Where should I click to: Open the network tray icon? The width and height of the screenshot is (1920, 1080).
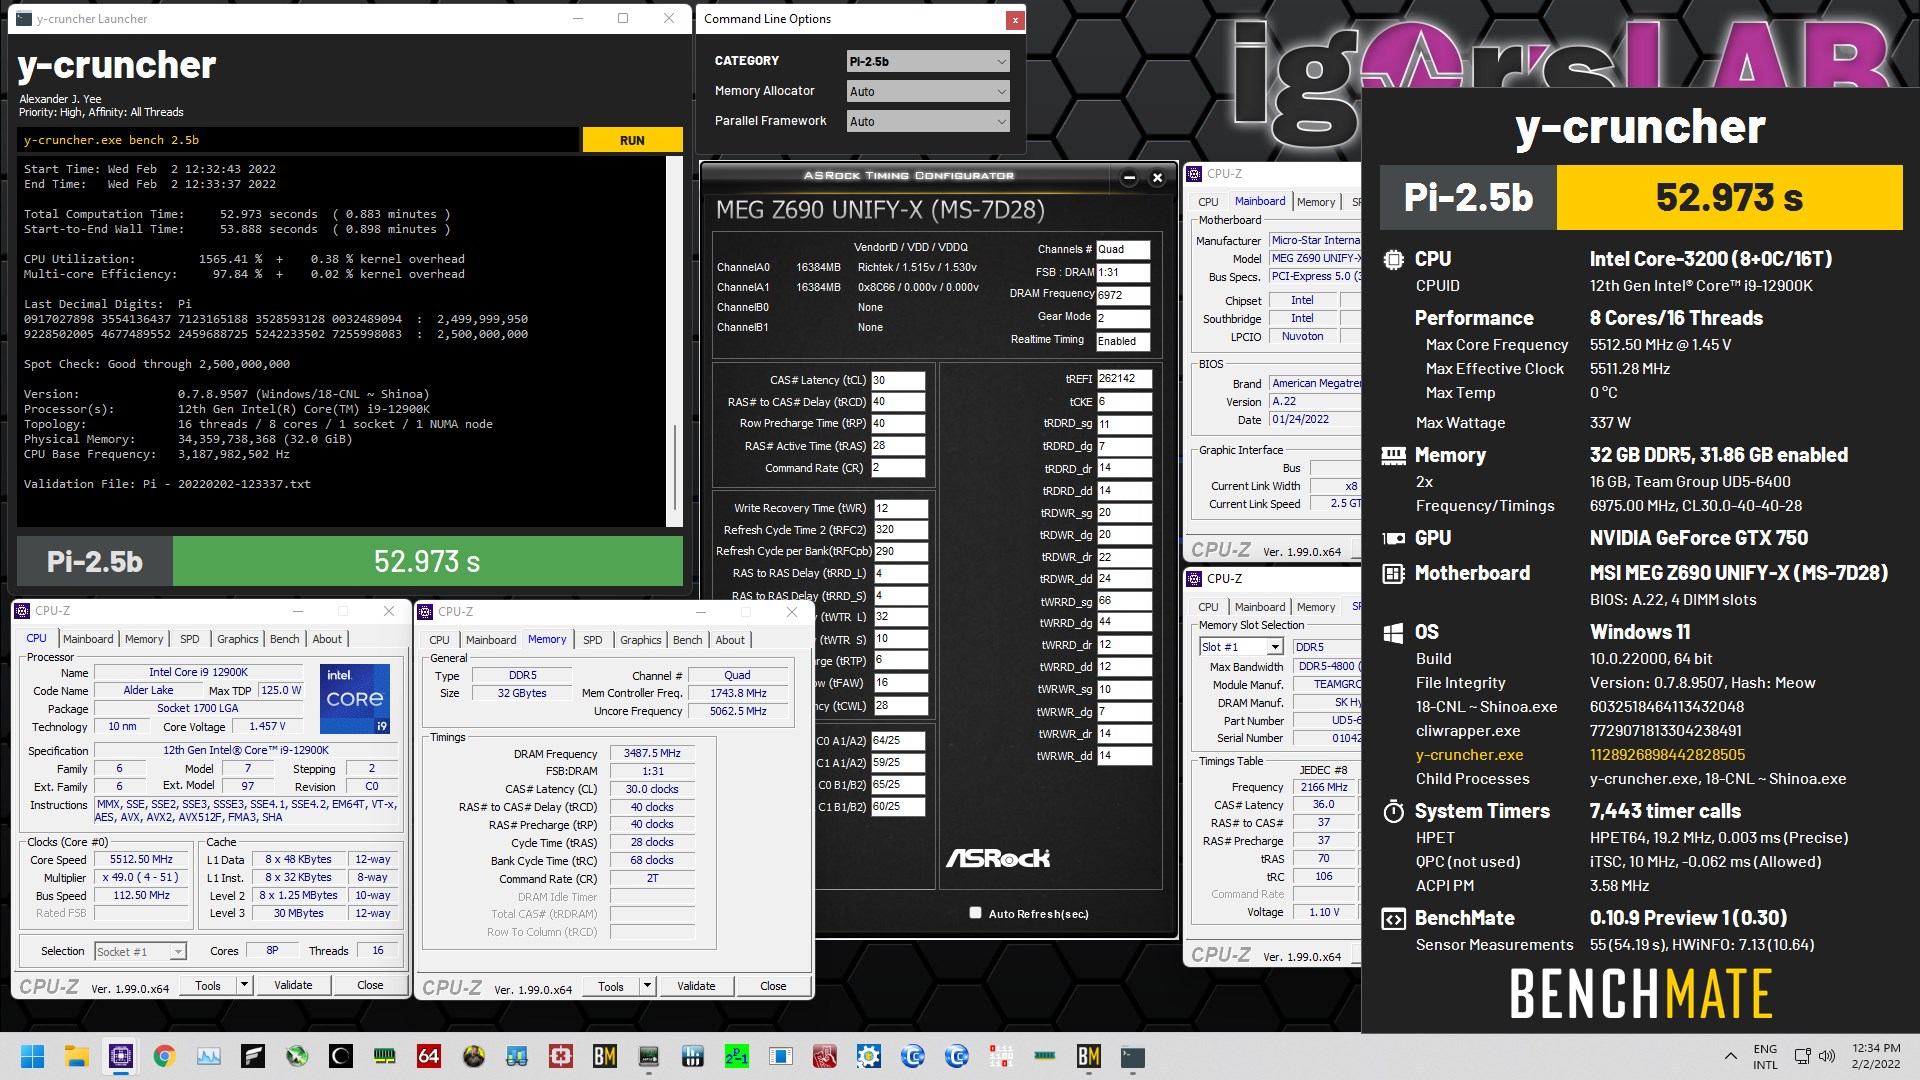tap(1802, 1056)
